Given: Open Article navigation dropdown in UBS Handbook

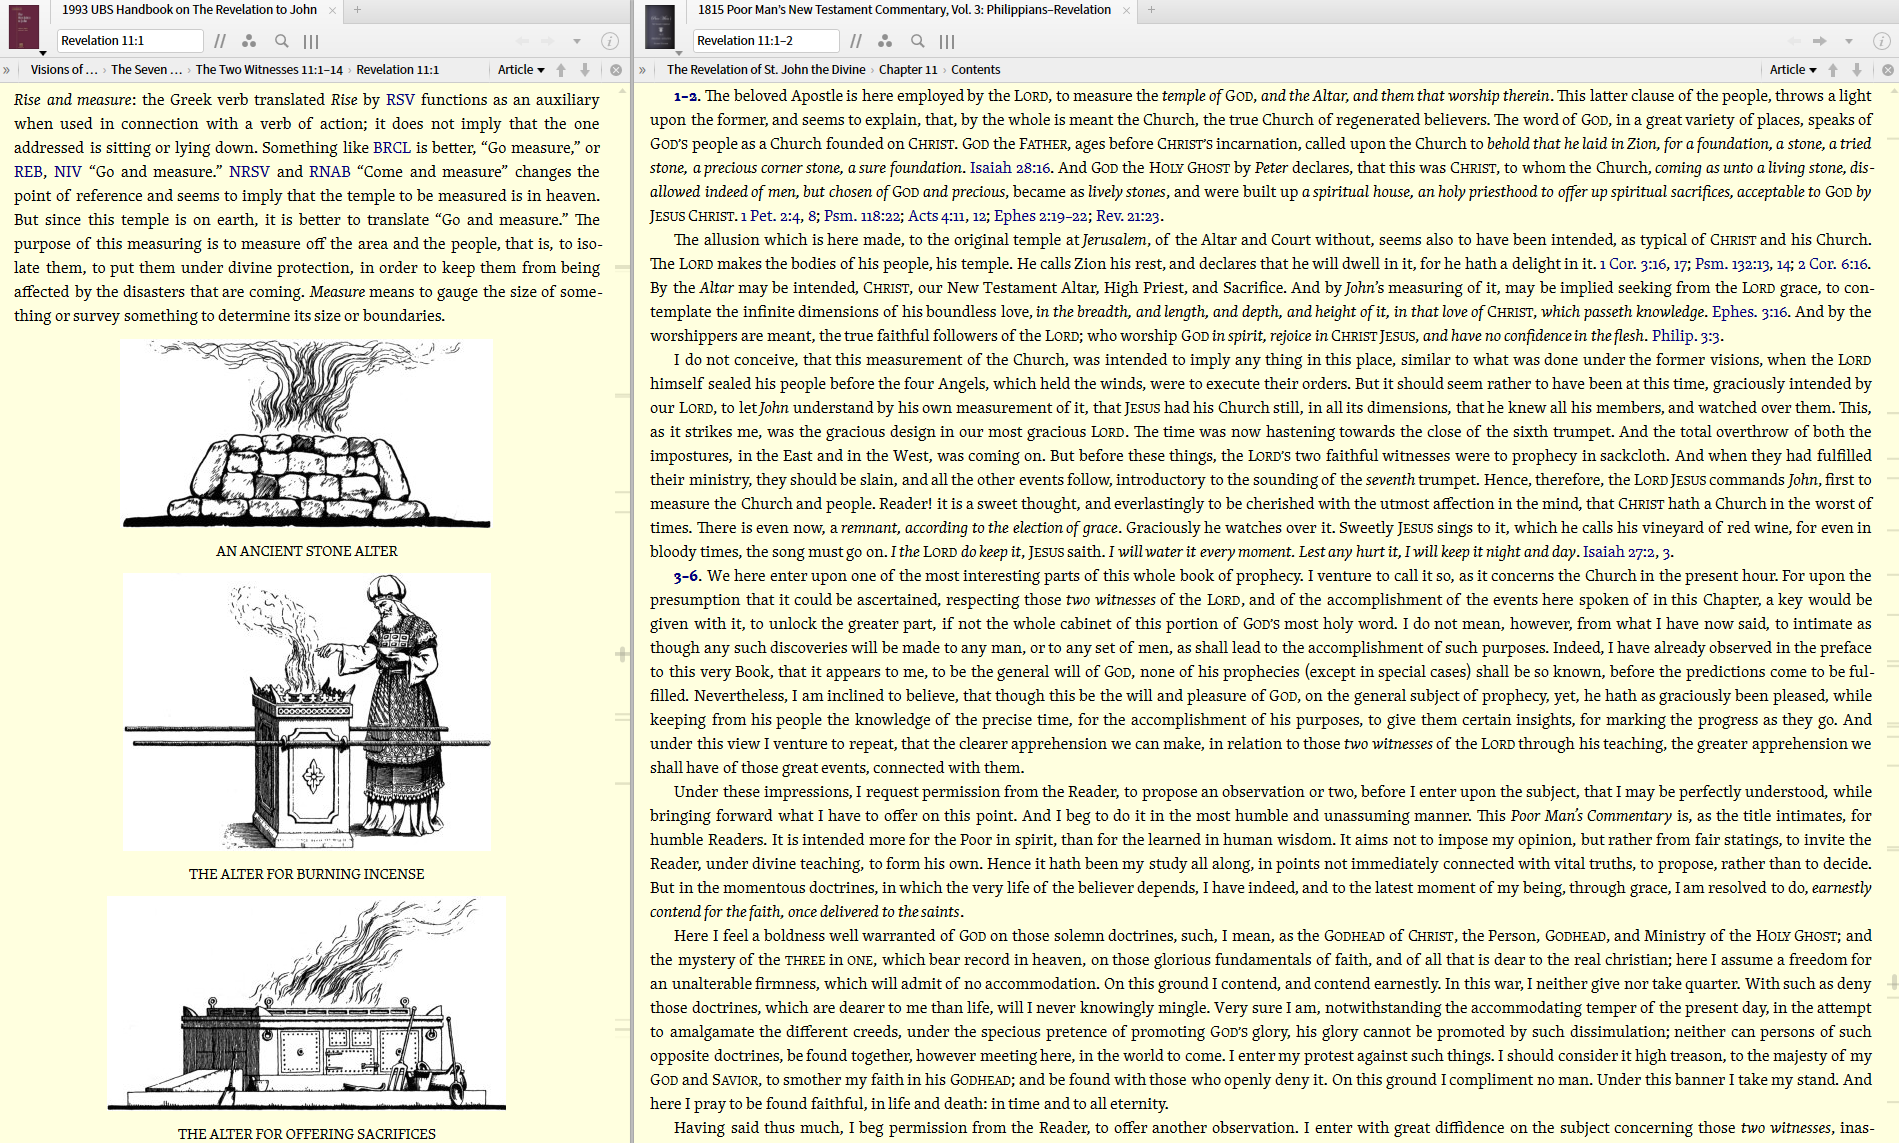Looking at the screenshot, I should tap(521, 70).
